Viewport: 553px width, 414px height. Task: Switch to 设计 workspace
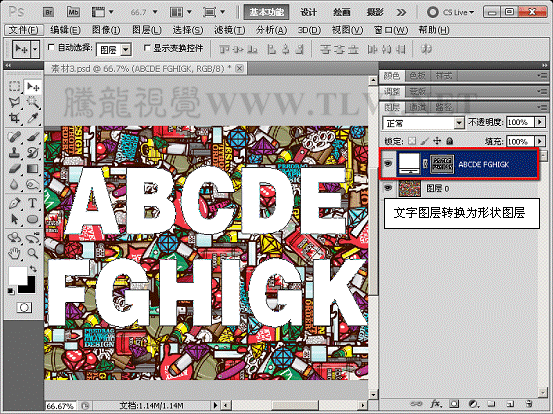[309, 12]
